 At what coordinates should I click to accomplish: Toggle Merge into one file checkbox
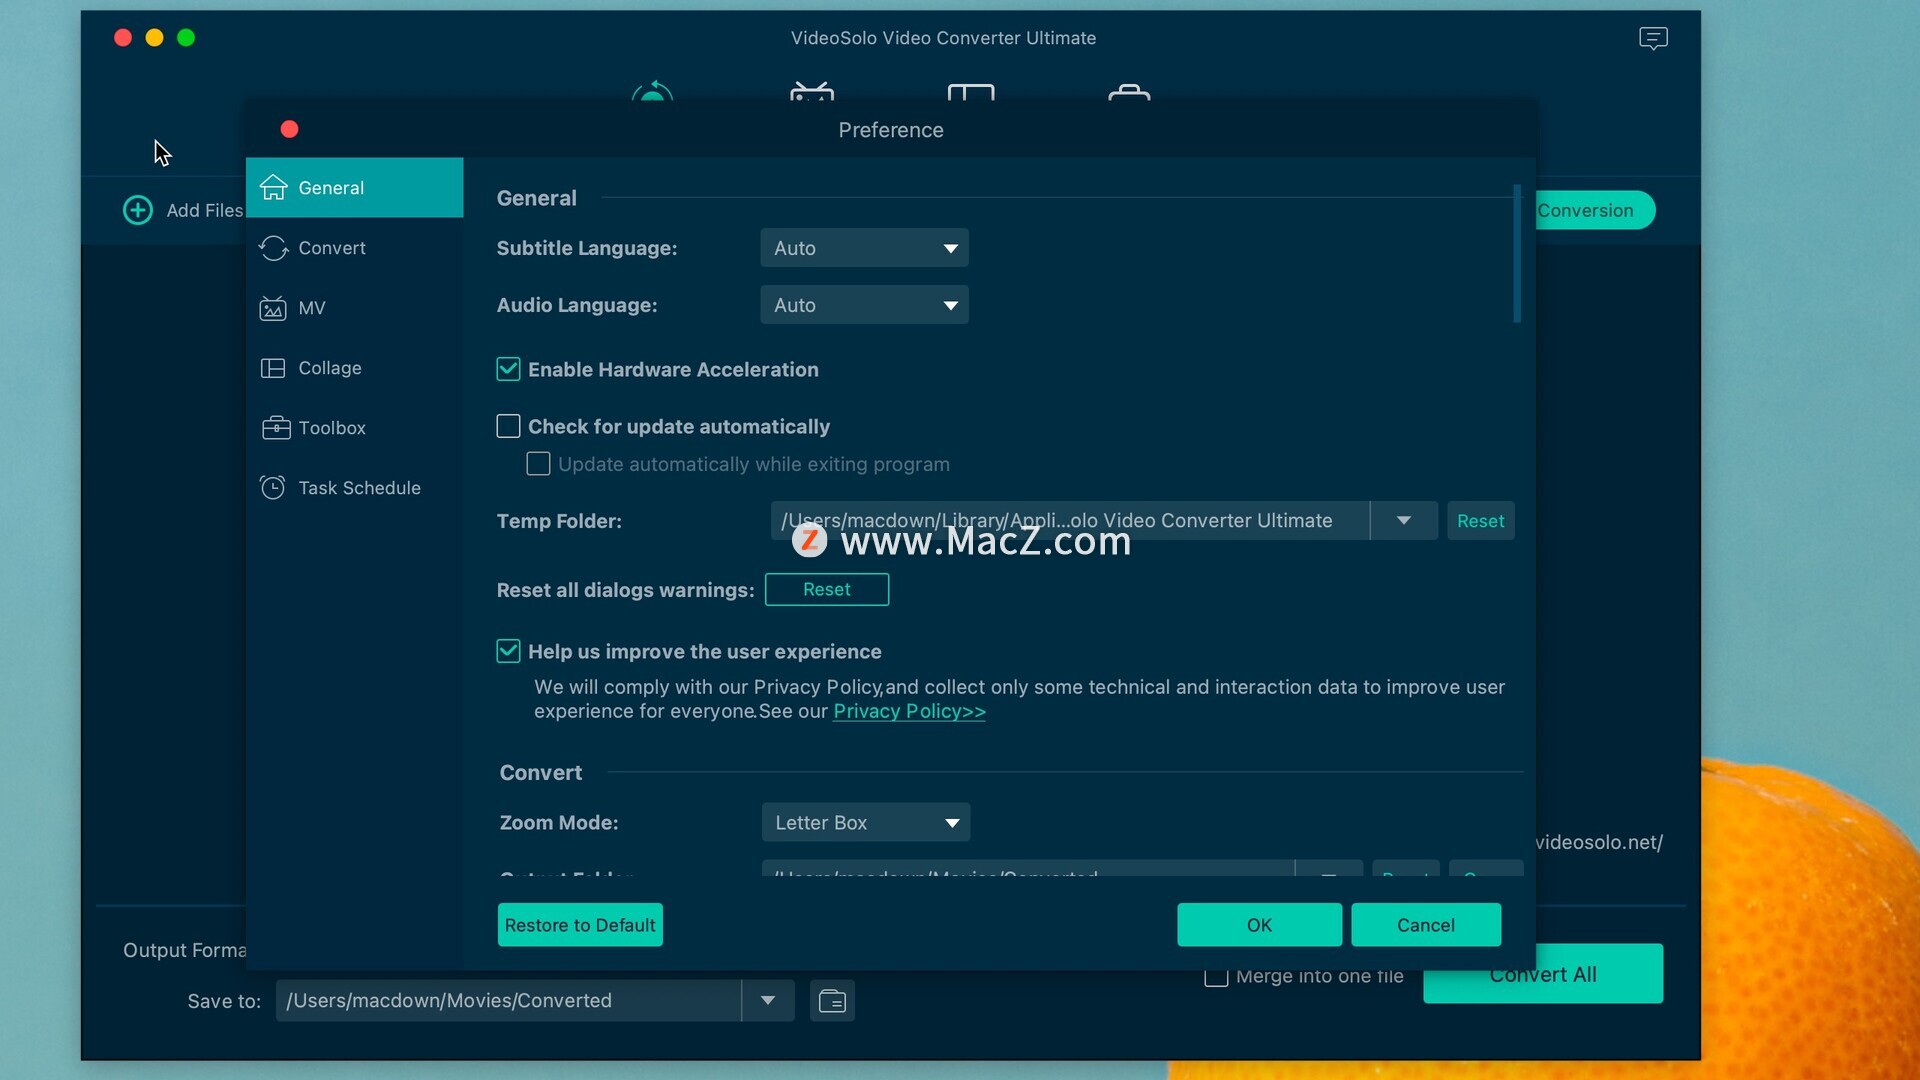pos(1216,976)
